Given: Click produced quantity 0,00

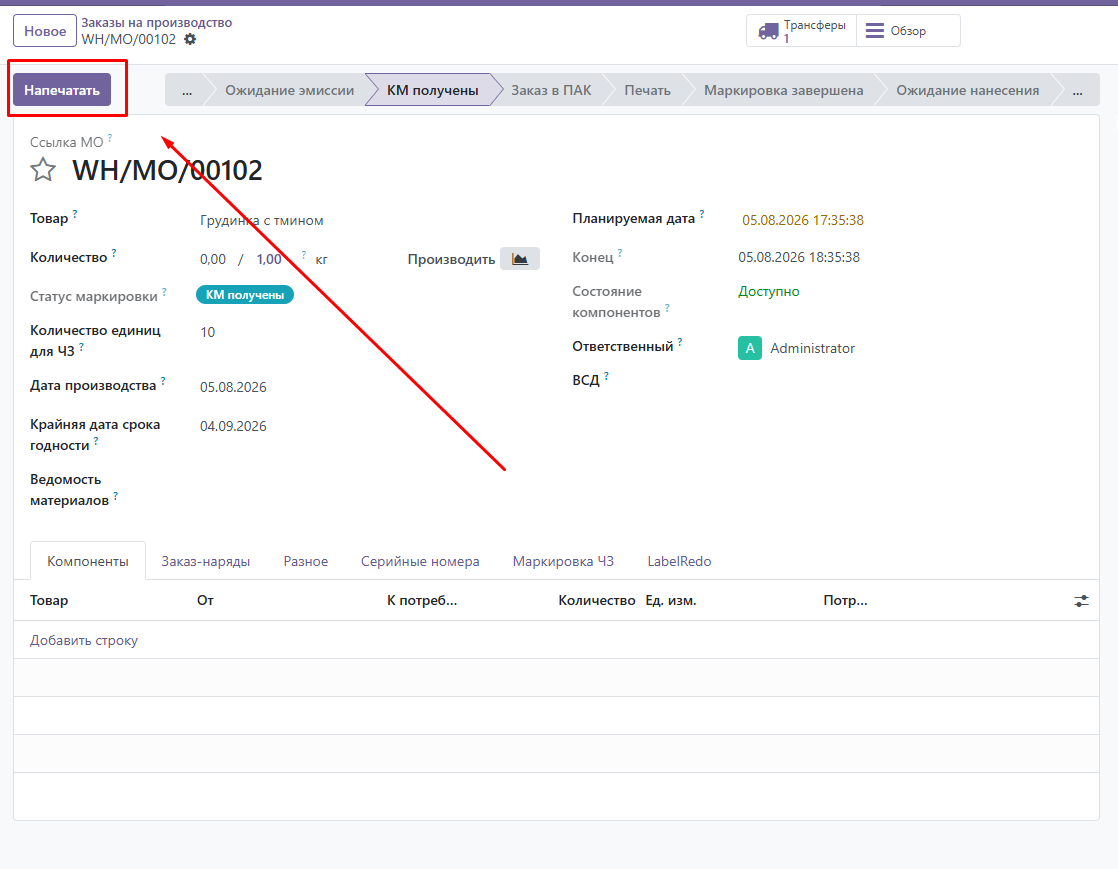Looking at the screenshot, I should pyautogui.click(x=212, y=259).
